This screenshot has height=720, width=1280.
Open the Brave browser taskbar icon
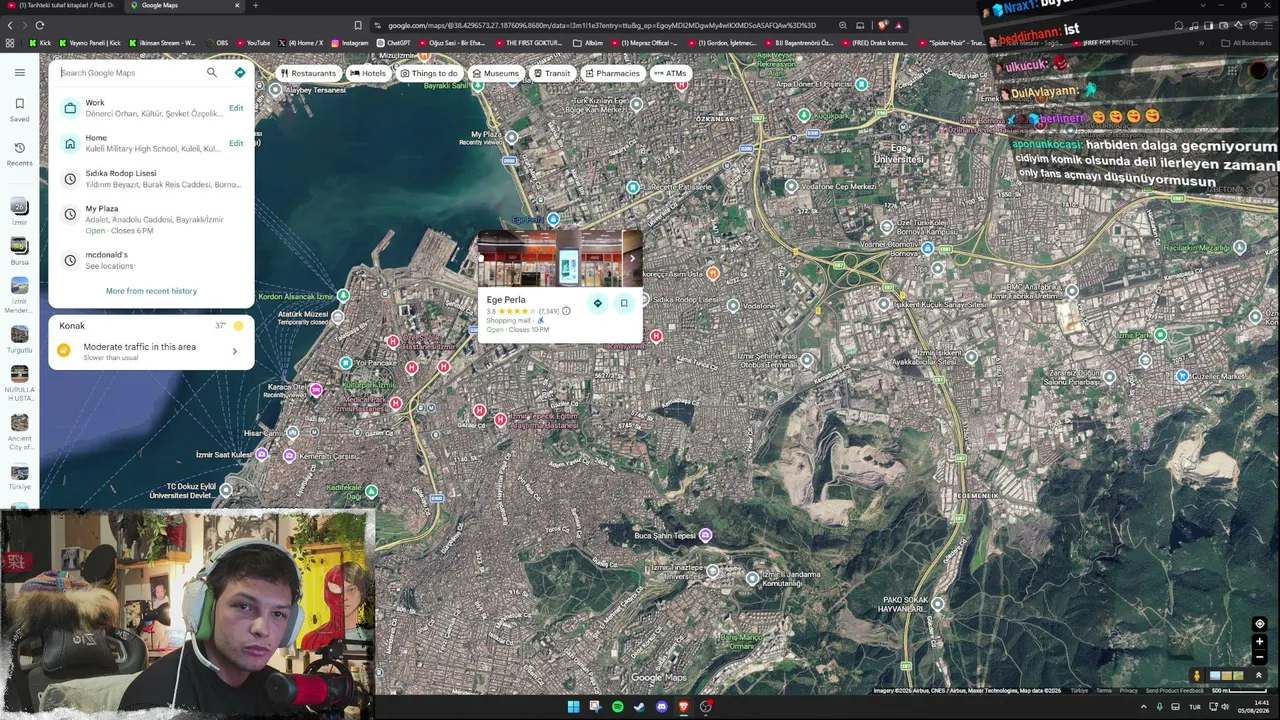tap(684, 707)
